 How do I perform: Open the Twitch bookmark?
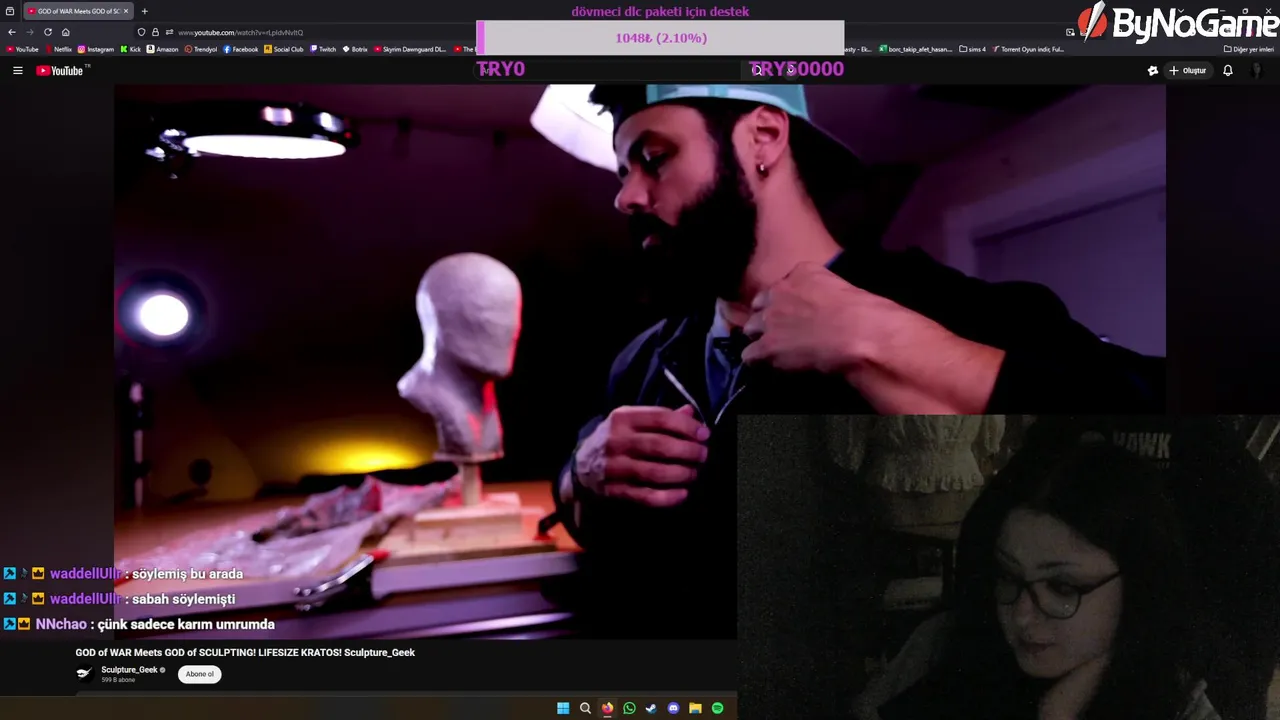point(323,49)
